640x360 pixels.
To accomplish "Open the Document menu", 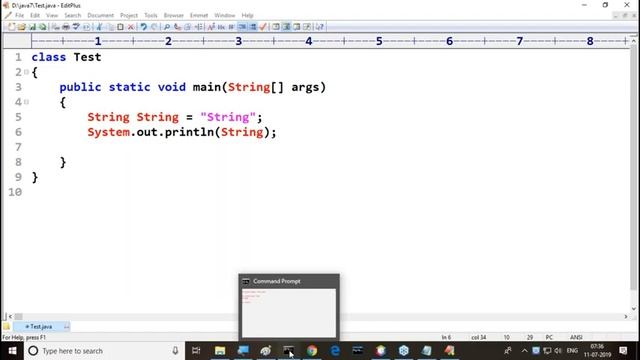I will click(x=100, y=16).
